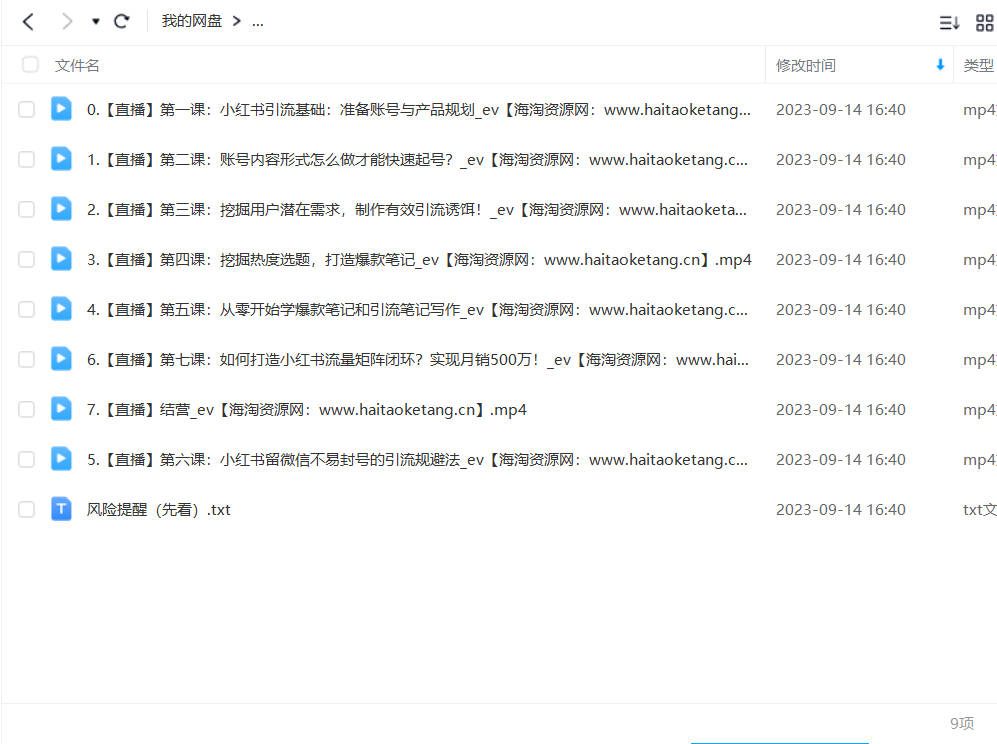Sort by 文件名 column header
Viewport: 997px width, 744px height.
77,65
